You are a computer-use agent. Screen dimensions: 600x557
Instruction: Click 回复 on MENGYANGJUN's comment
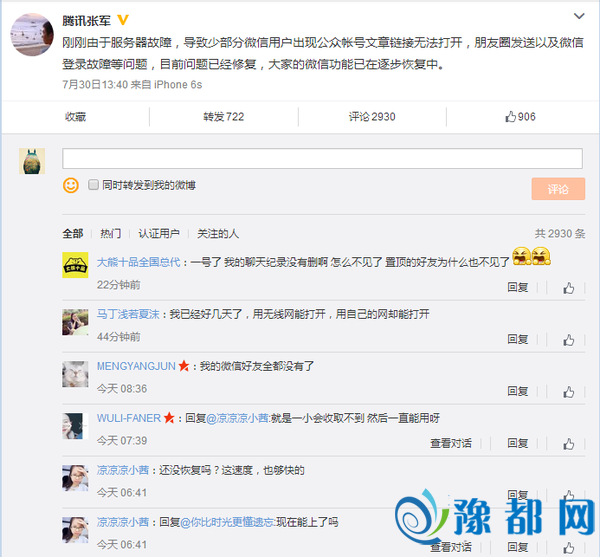coord(517,389)
